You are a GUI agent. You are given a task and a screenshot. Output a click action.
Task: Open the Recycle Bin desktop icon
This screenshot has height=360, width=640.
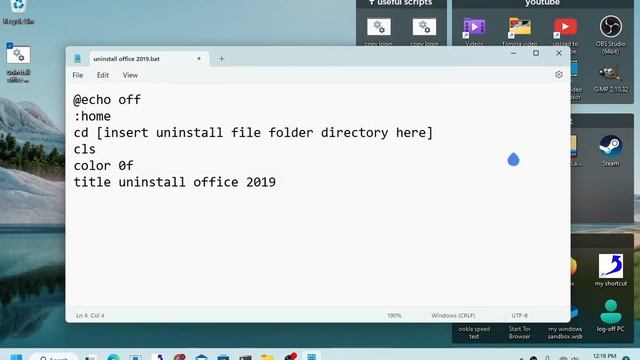point(18,12)
